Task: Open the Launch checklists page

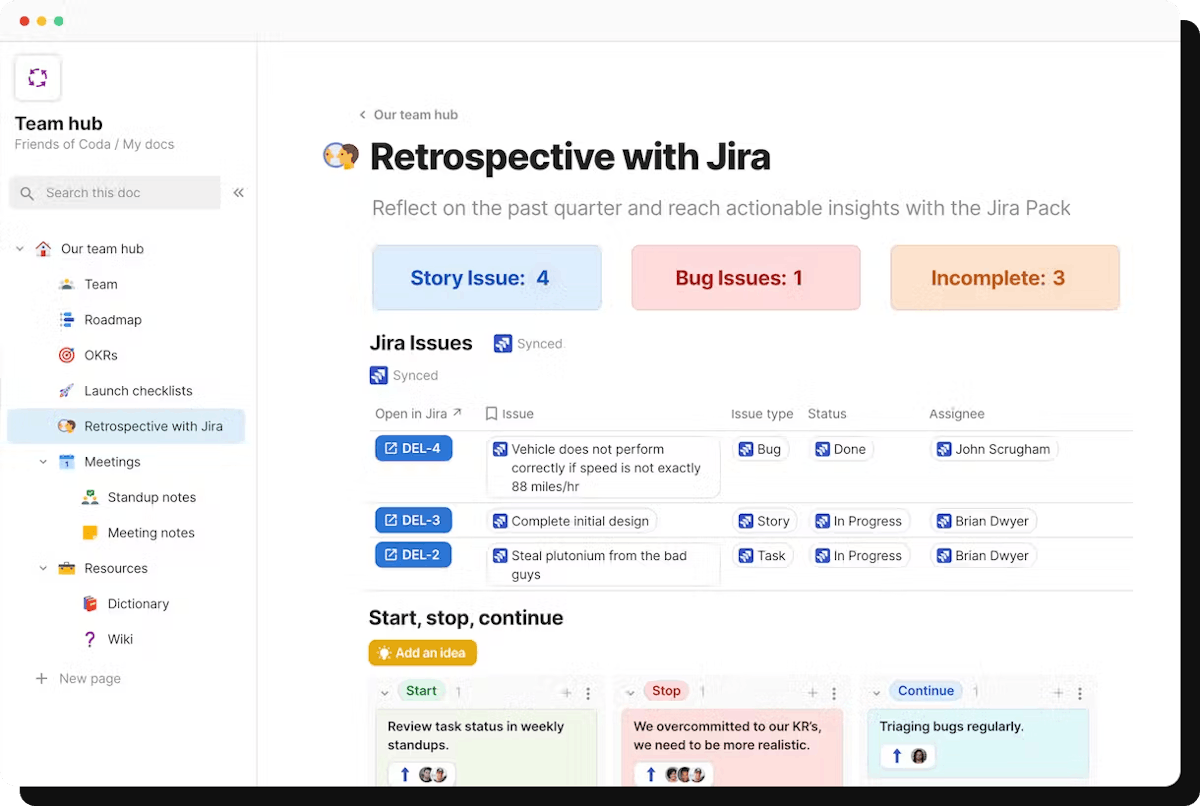Action: (138, 391)
